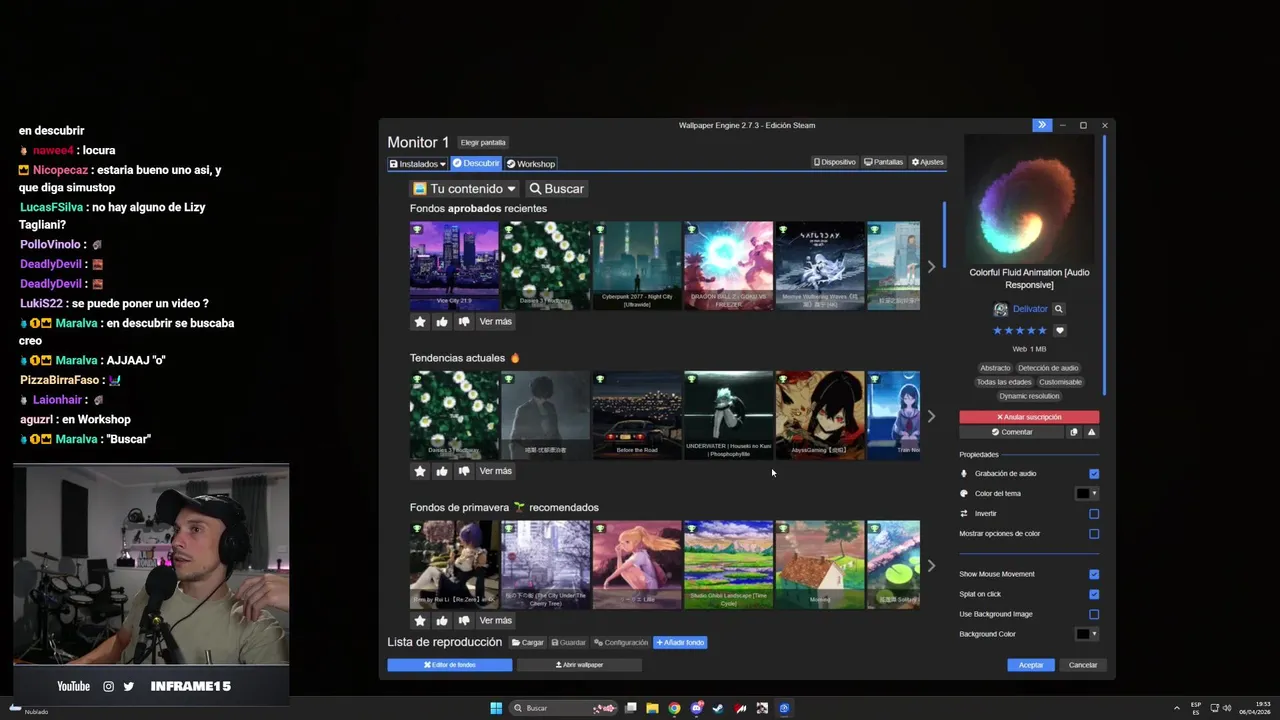Click the copy icon next to Comentar
The width and height of the screenshot is (1280, 720).
pyautogui.click(x=1074, y=432)
